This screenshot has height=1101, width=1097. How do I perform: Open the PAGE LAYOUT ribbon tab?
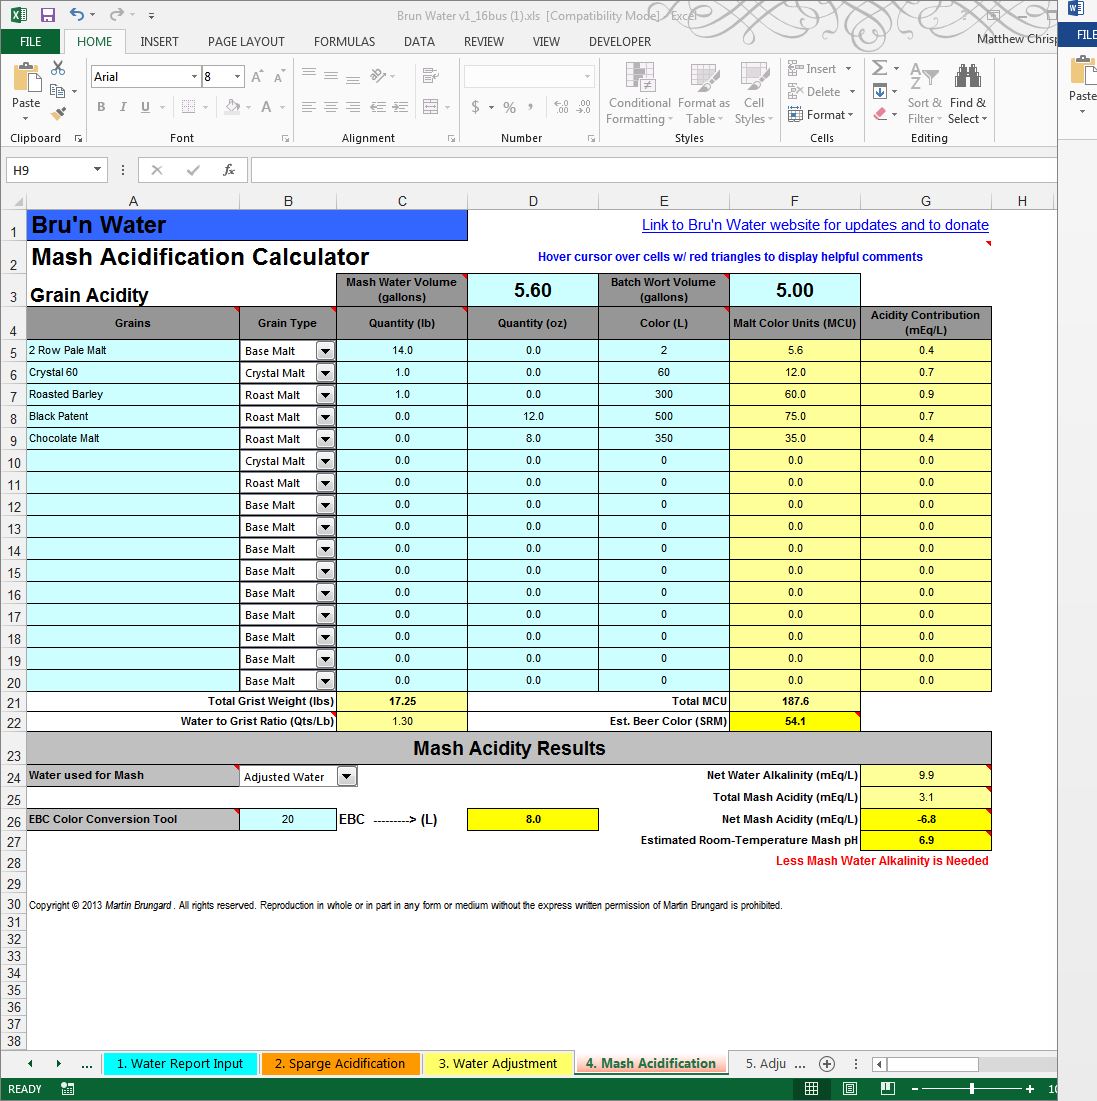click(x=246, y=41)
